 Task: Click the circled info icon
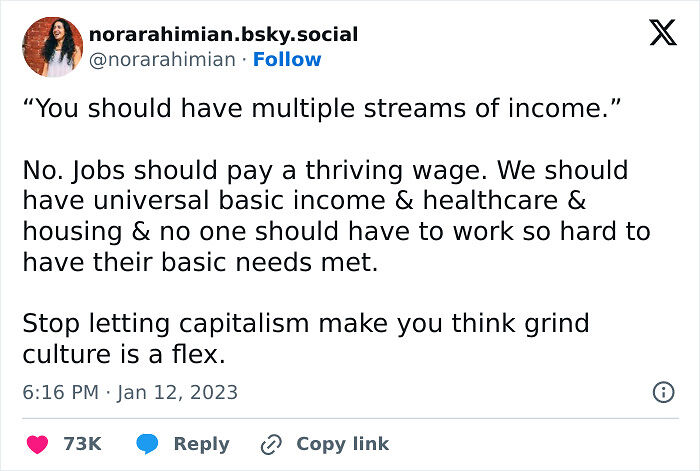(663, 392)
